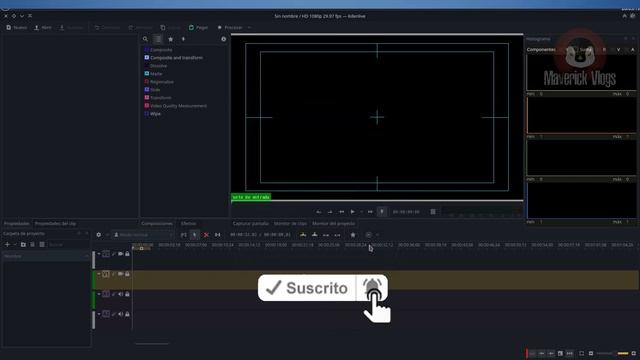Open the dropdown arrow beside Procesar

(x=249, y=27)
